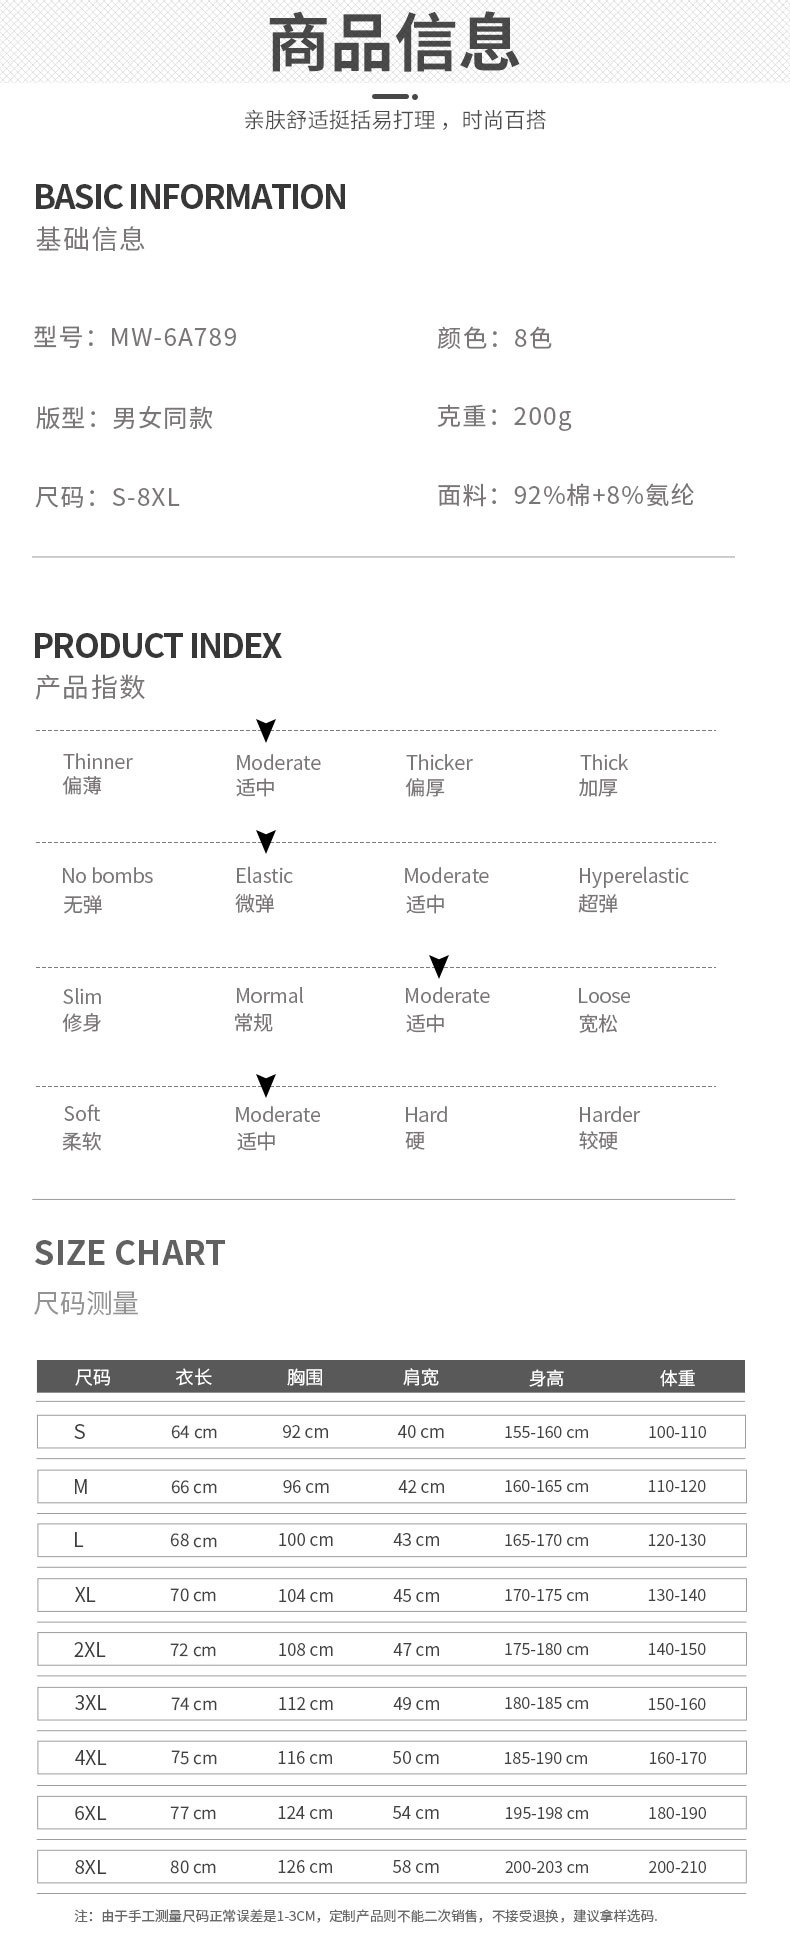Select the Thinner 偏薄 option
Viewport: 790px width, 1934px height.
click(97, 773)
